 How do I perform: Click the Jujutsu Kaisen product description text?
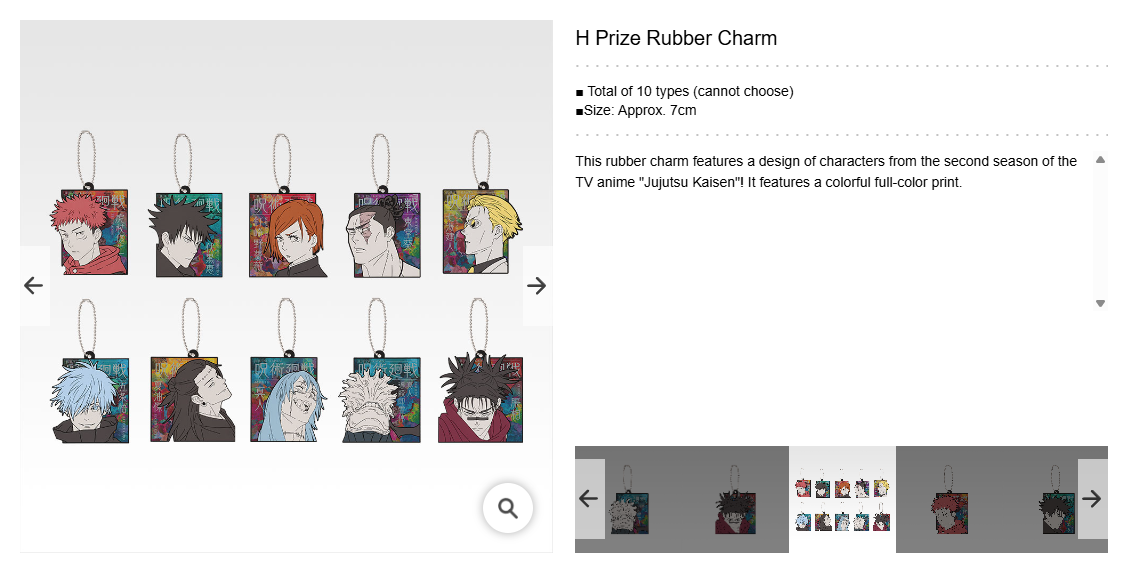pyautogui.click(x=826, y=171)
